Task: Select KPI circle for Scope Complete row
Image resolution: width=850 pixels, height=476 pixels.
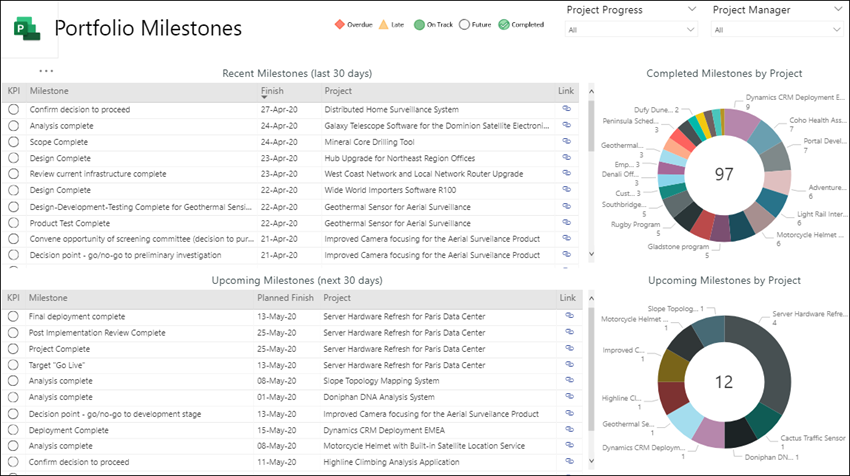Action: 14,142
